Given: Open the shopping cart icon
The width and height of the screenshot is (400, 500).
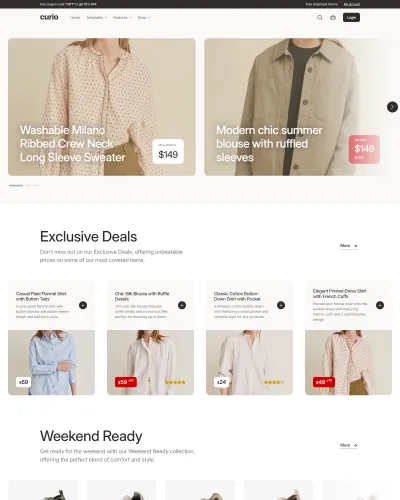Looking at the screenshot, I should click(333, 17).
